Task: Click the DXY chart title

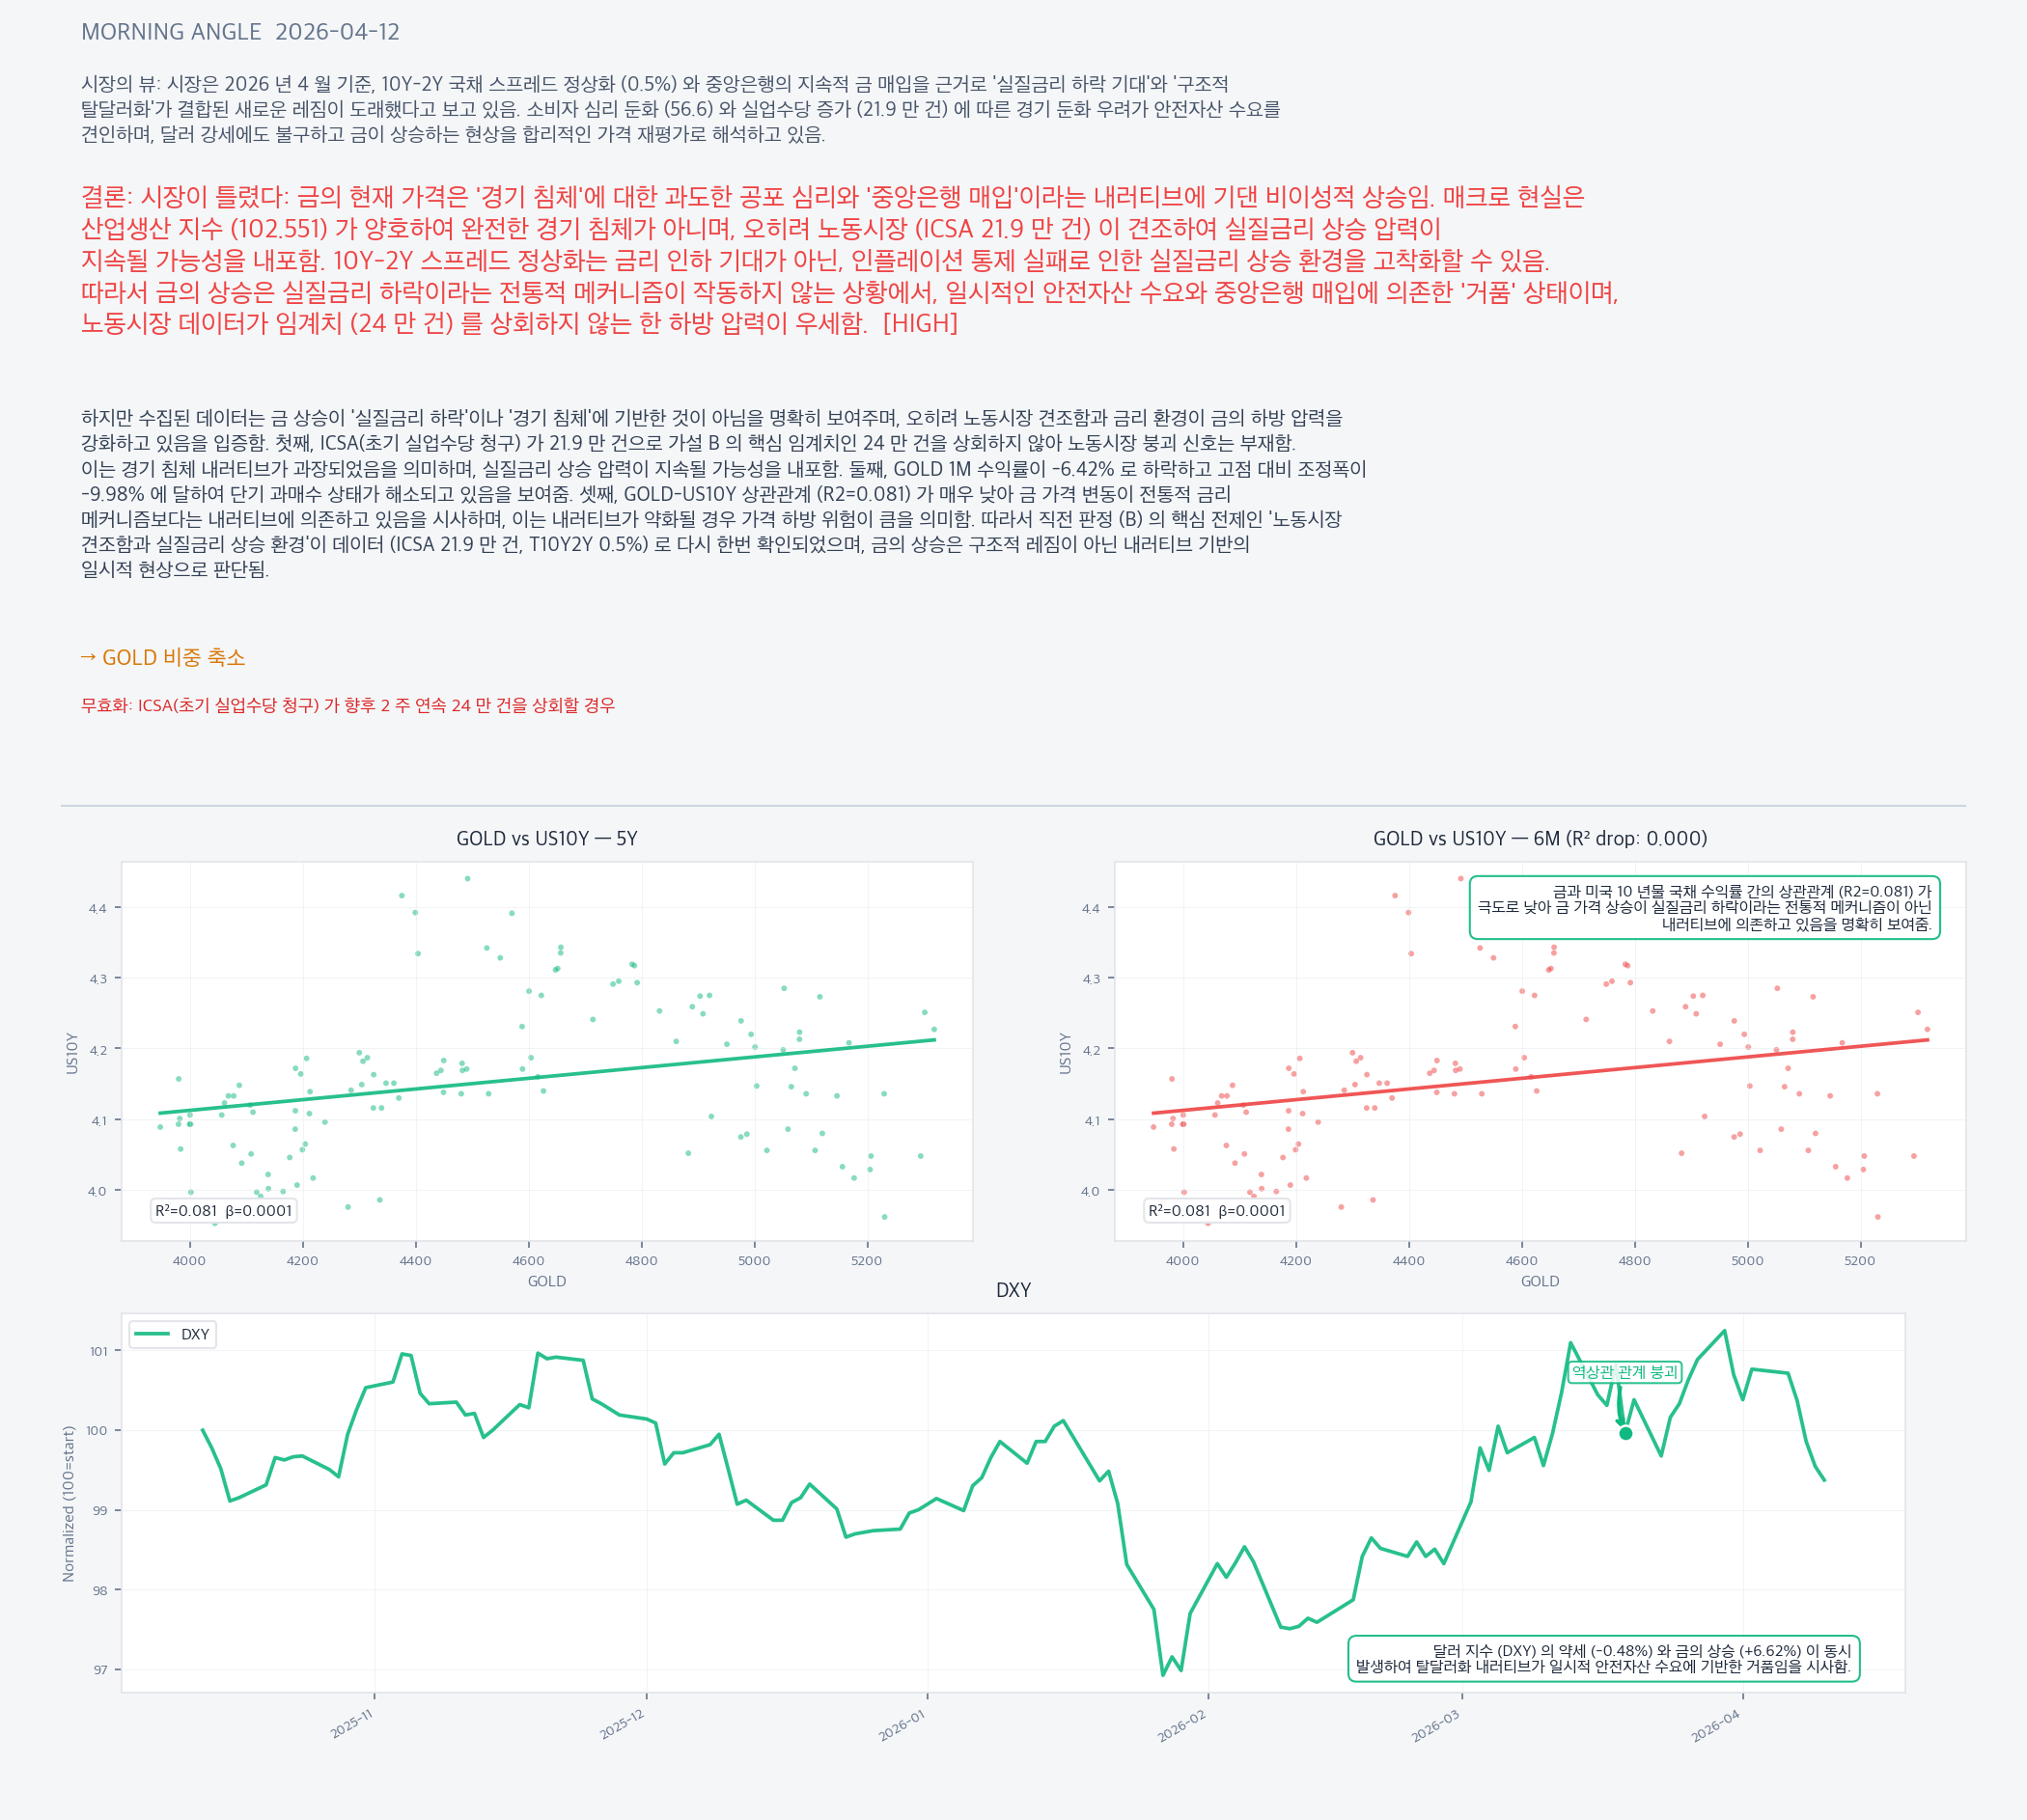Action: (x=1013, y=1291)
